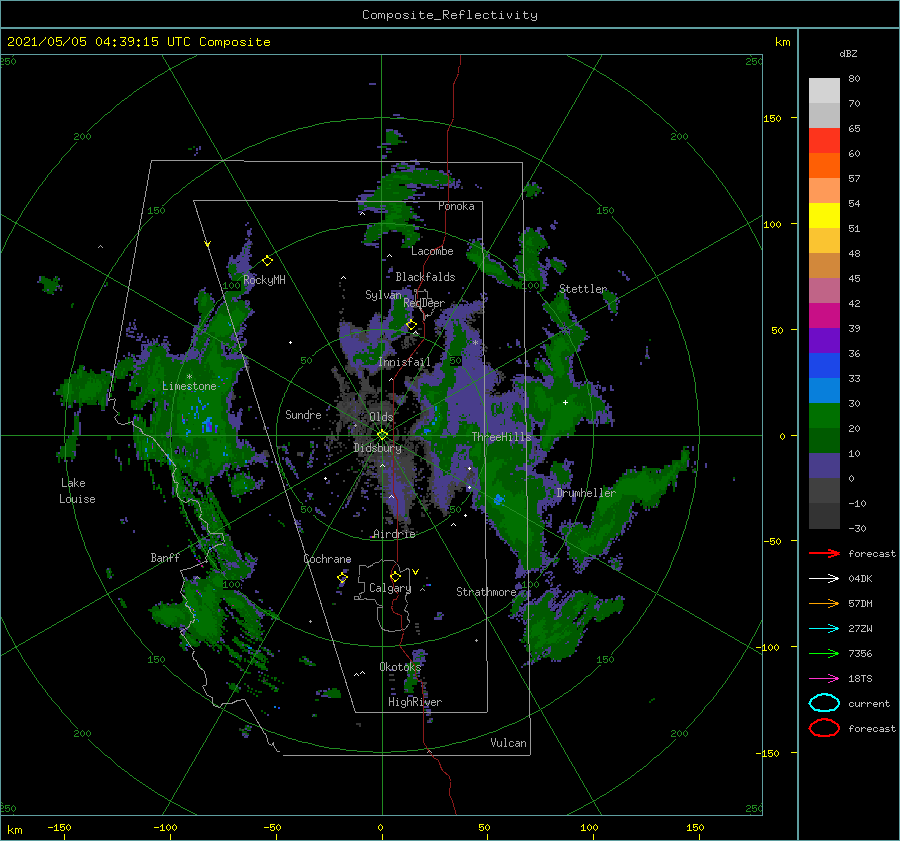Click the Ponoka label

456,206
